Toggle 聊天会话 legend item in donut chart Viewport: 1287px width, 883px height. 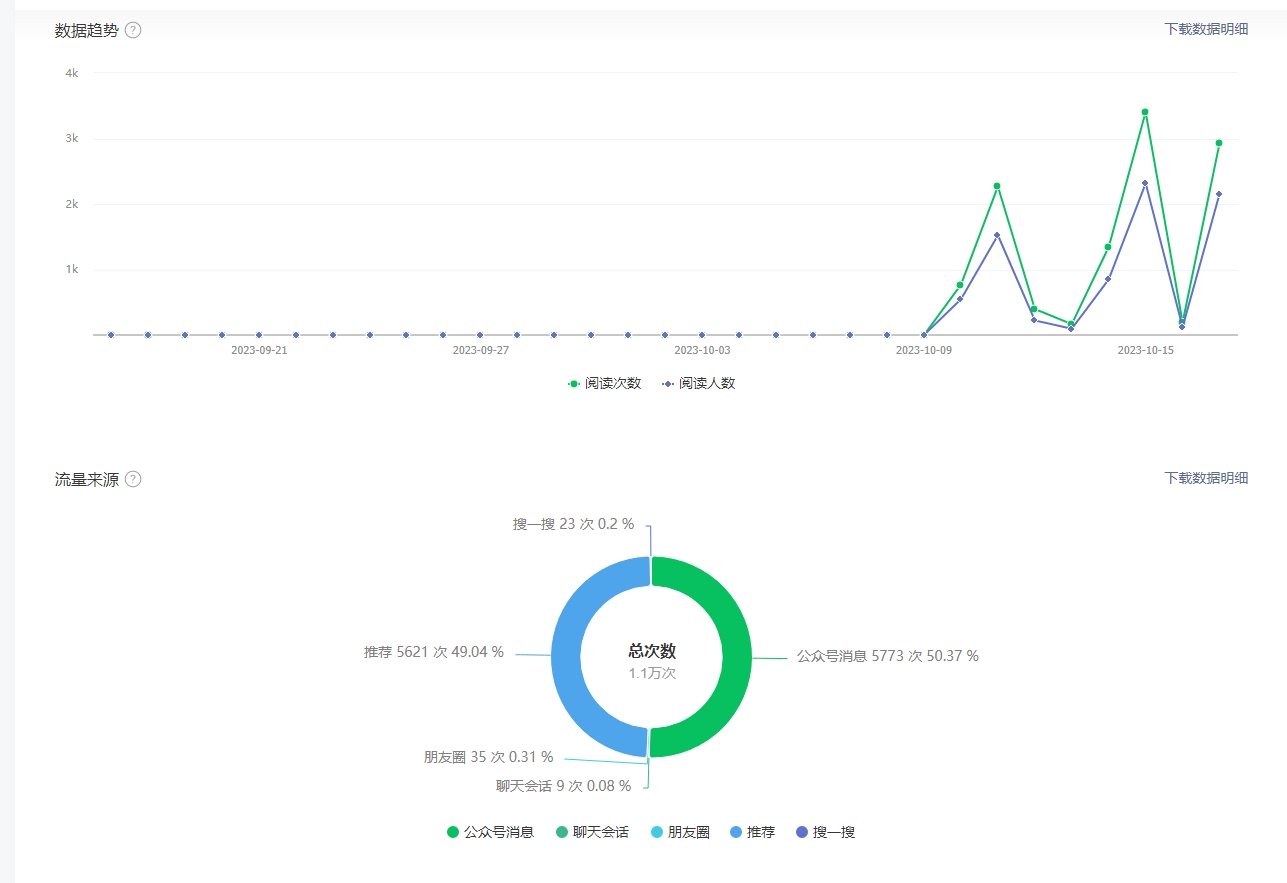tap(592, 832)
